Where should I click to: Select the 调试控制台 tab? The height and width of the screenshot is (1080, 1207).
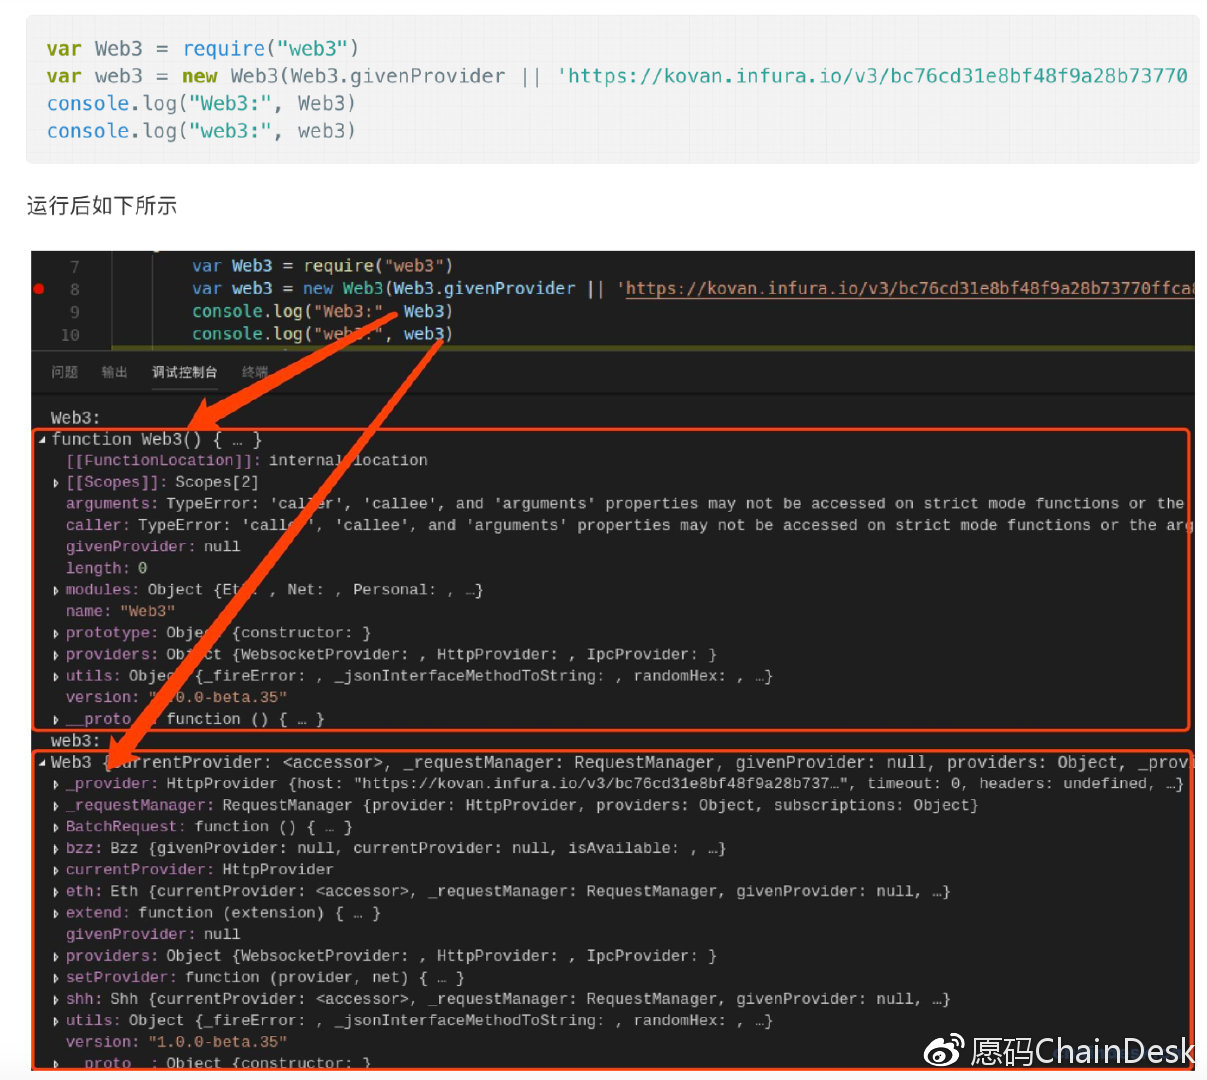click(184, 372)
